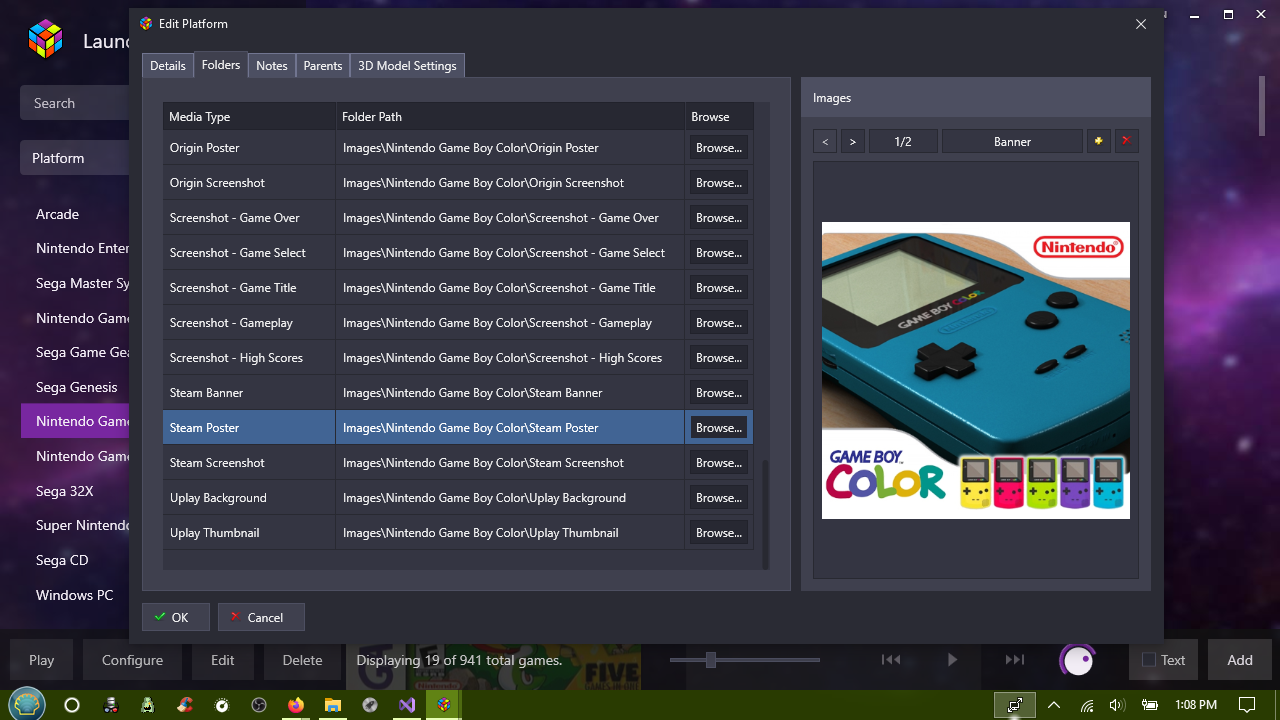This screenshot has width=1280, height=720.
Task: Click the Game Boy Color banner image
Action: (976, 370)
